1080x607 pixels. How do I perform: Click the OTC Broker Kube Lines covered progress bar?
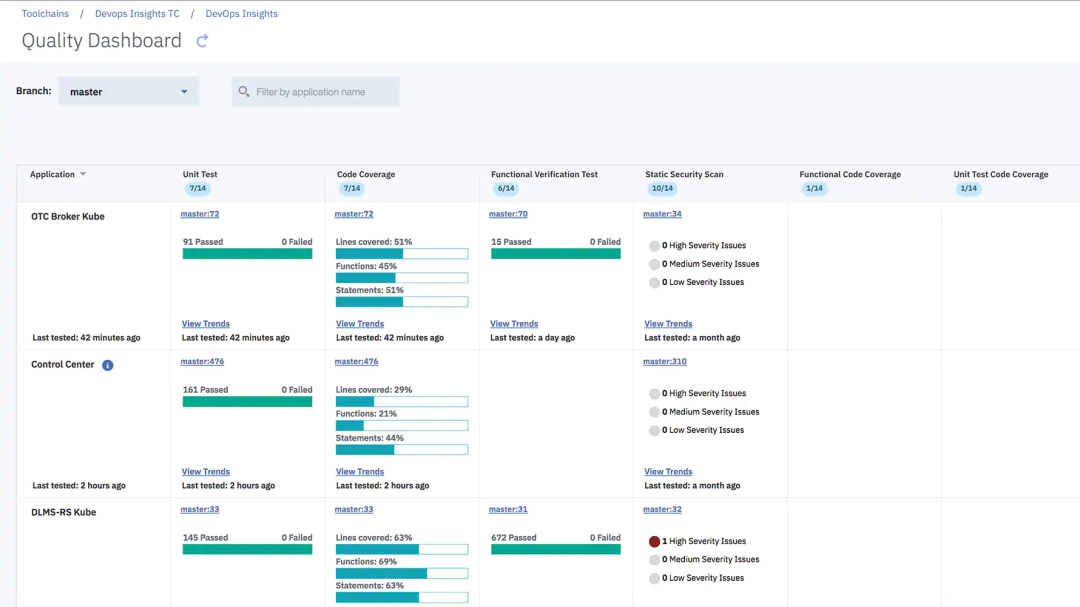point(401,254)
